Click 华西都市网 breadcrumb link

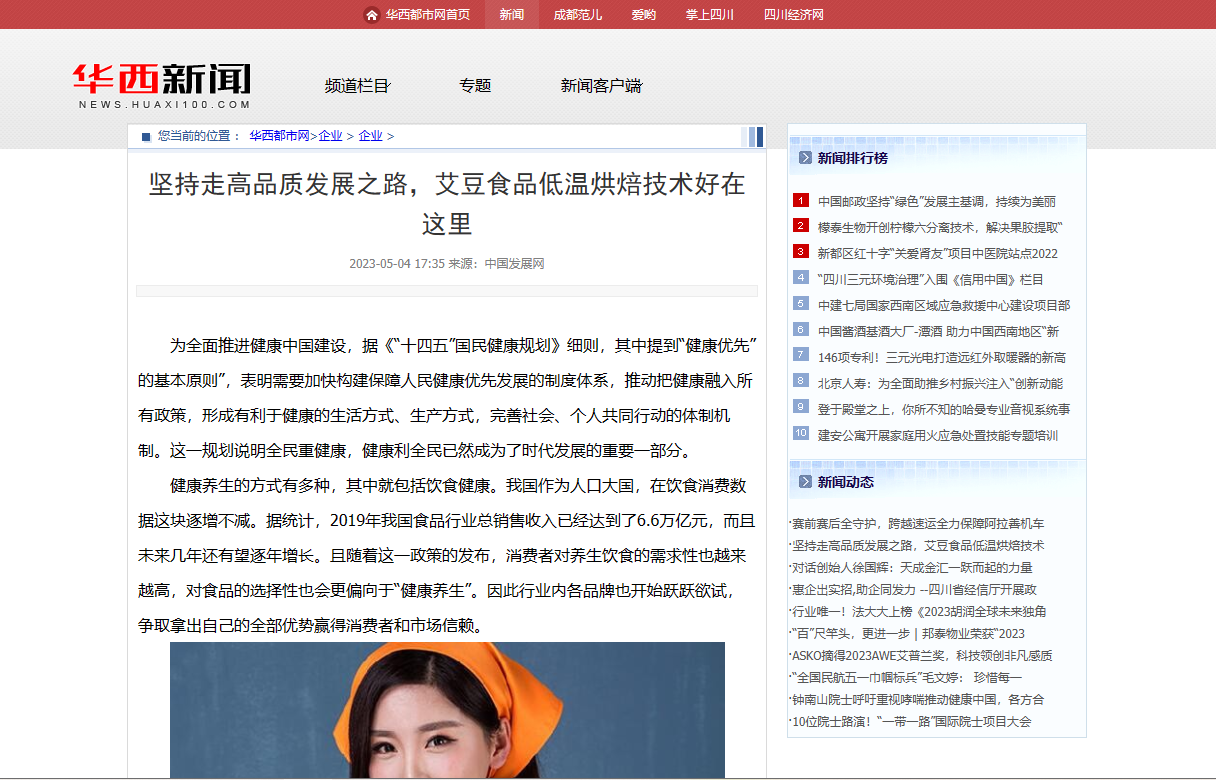point(279,136)
